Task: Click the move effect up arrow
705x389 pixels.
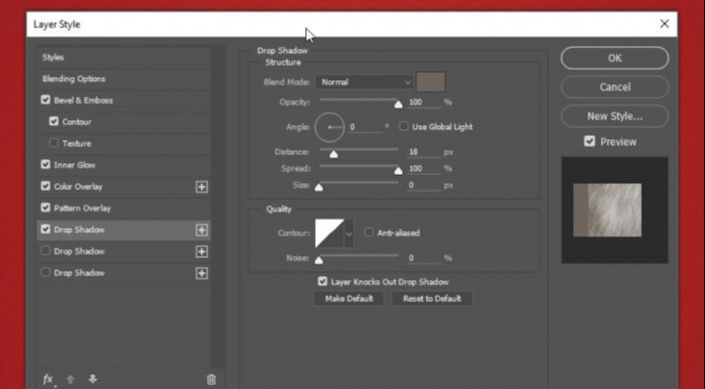Action: coord(70,380)
